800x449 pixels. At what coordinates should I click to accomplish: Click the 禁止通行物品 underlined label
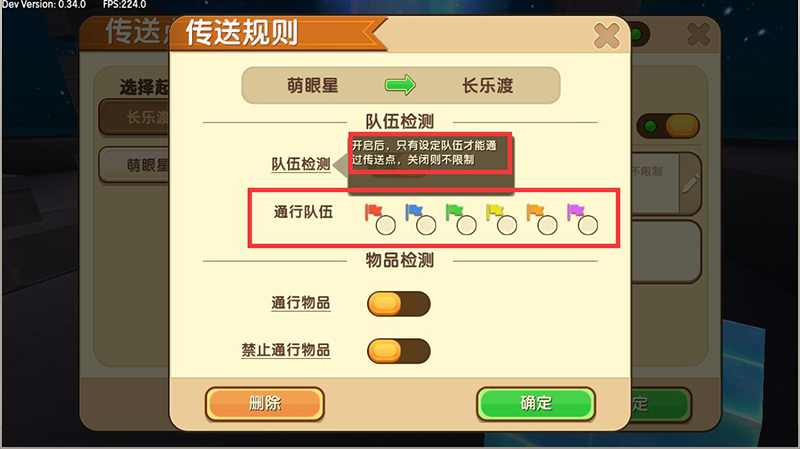[x=286, y=350]
